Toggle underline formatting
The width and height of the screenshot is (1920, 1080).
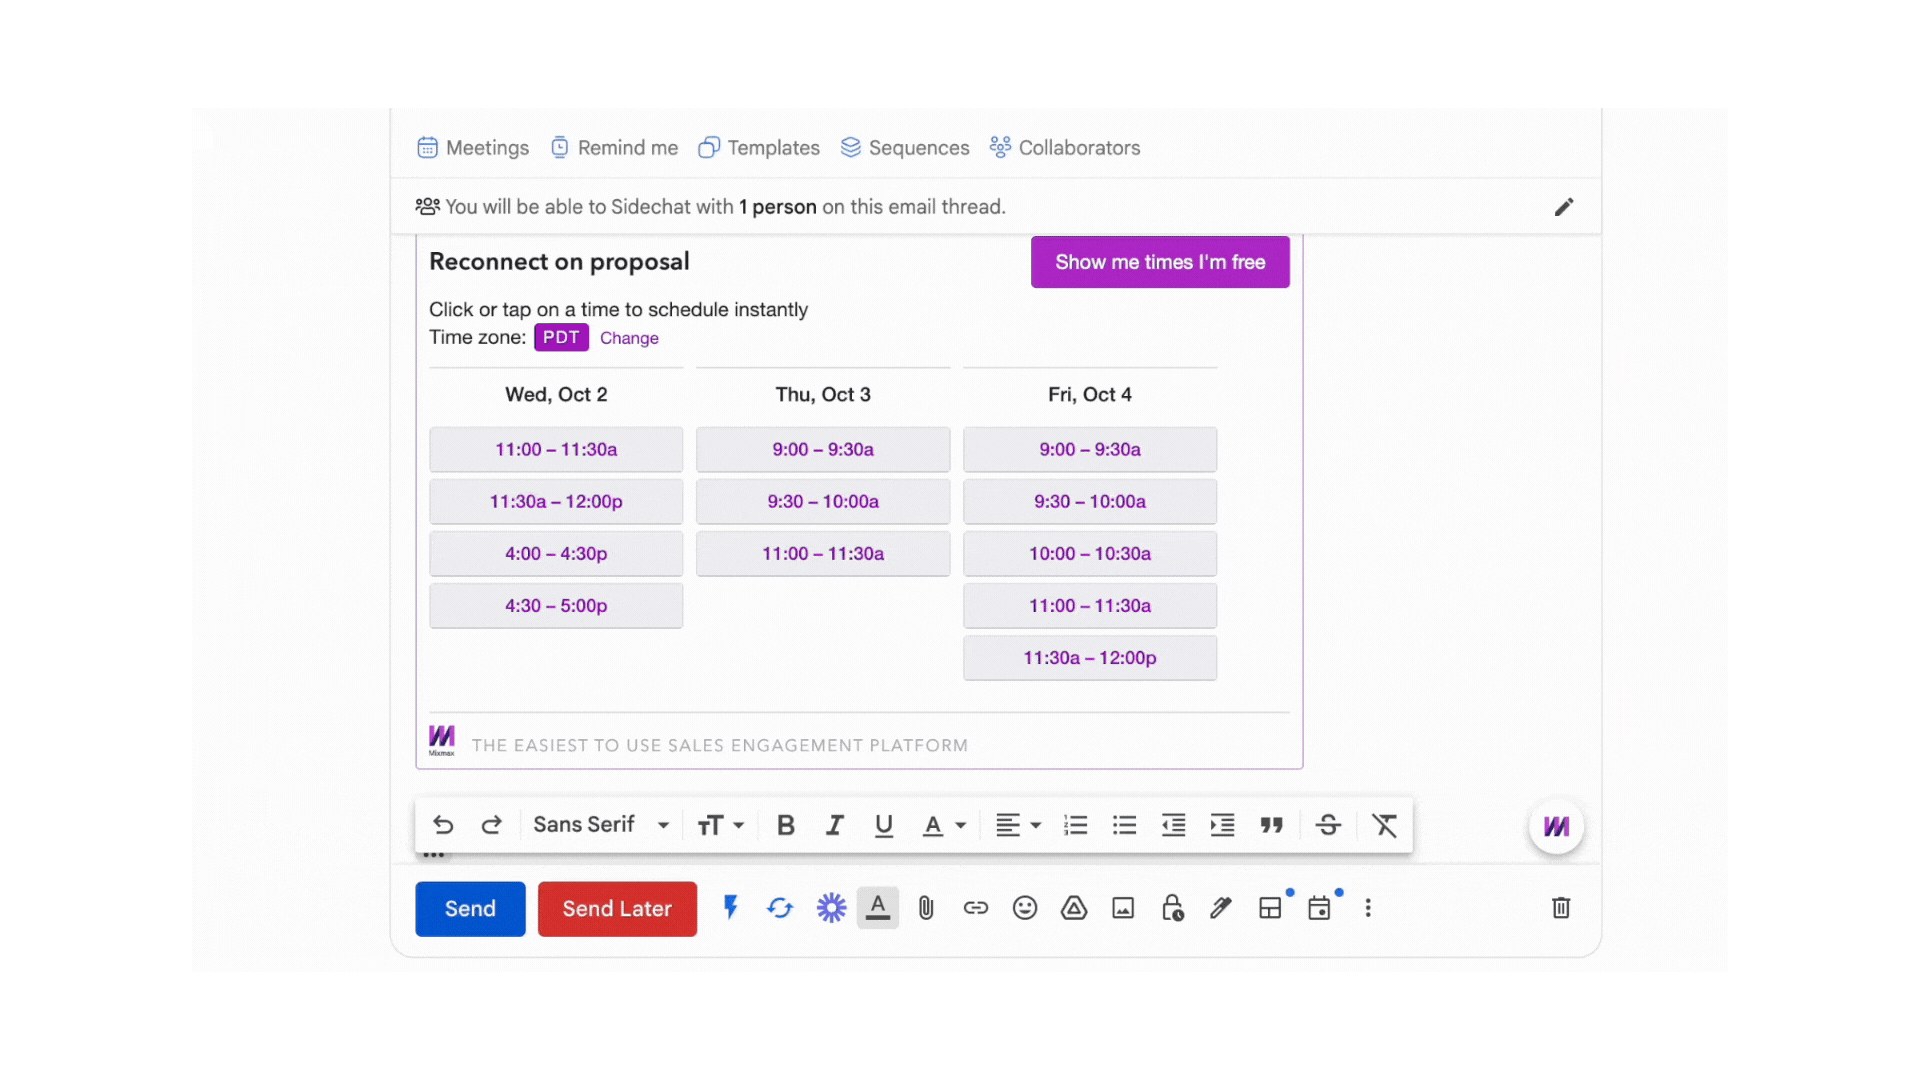(884, 825)
